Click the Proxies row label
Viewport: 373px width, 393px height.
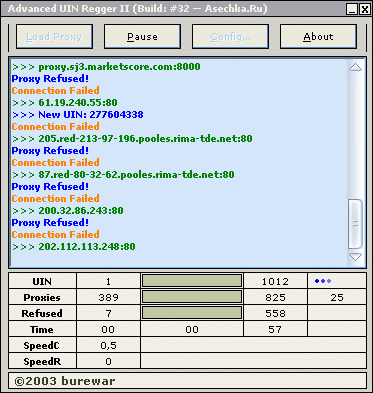pos(42,297)
